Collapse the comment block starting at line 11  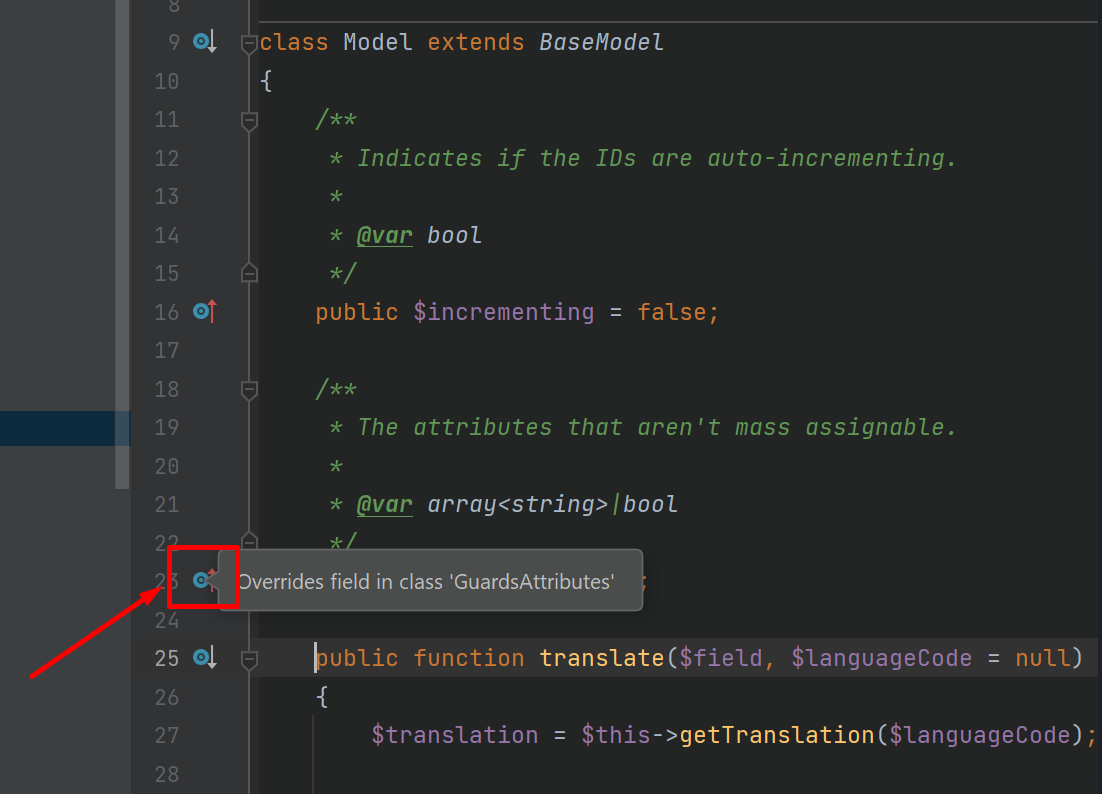[248, 119]
